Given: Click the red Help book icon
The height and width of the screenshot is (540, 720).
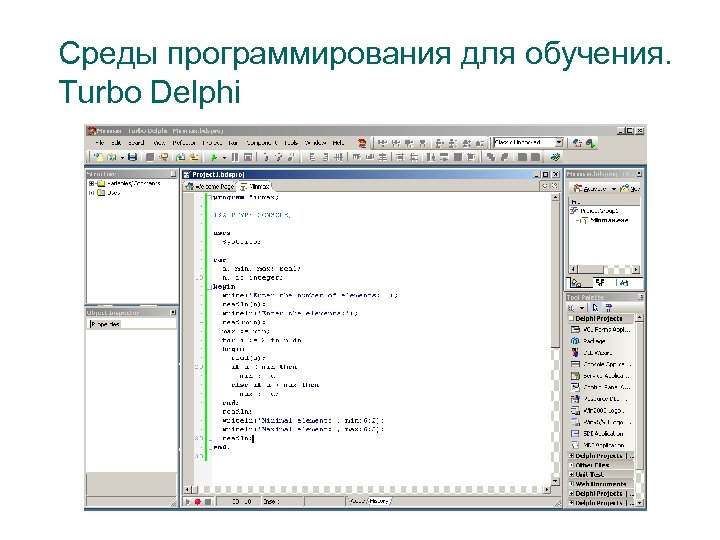Looking at the screenshot, I should (362, 143).
